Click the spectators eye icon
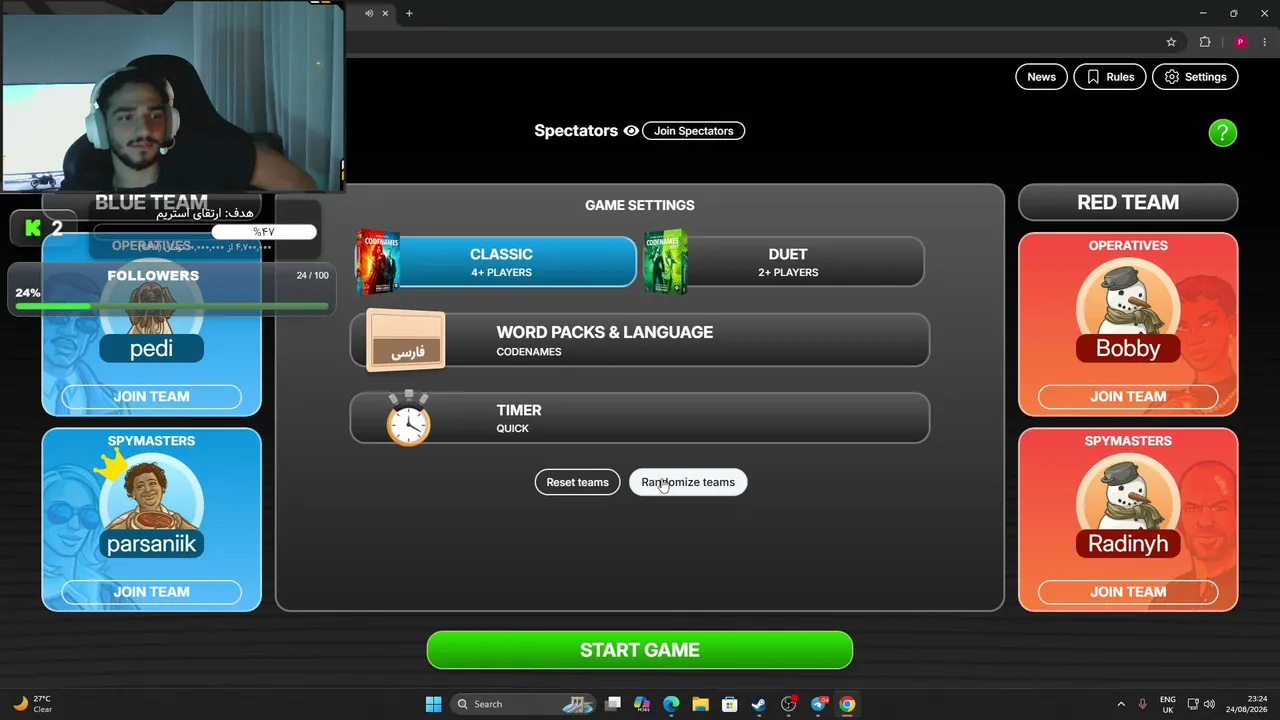 pyautogui.click(x=631, y=131)
